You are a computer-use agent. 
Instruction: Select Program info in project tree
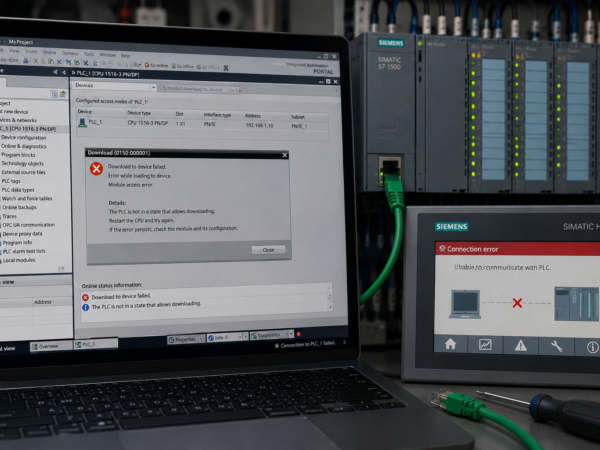[x=17, y=243]
